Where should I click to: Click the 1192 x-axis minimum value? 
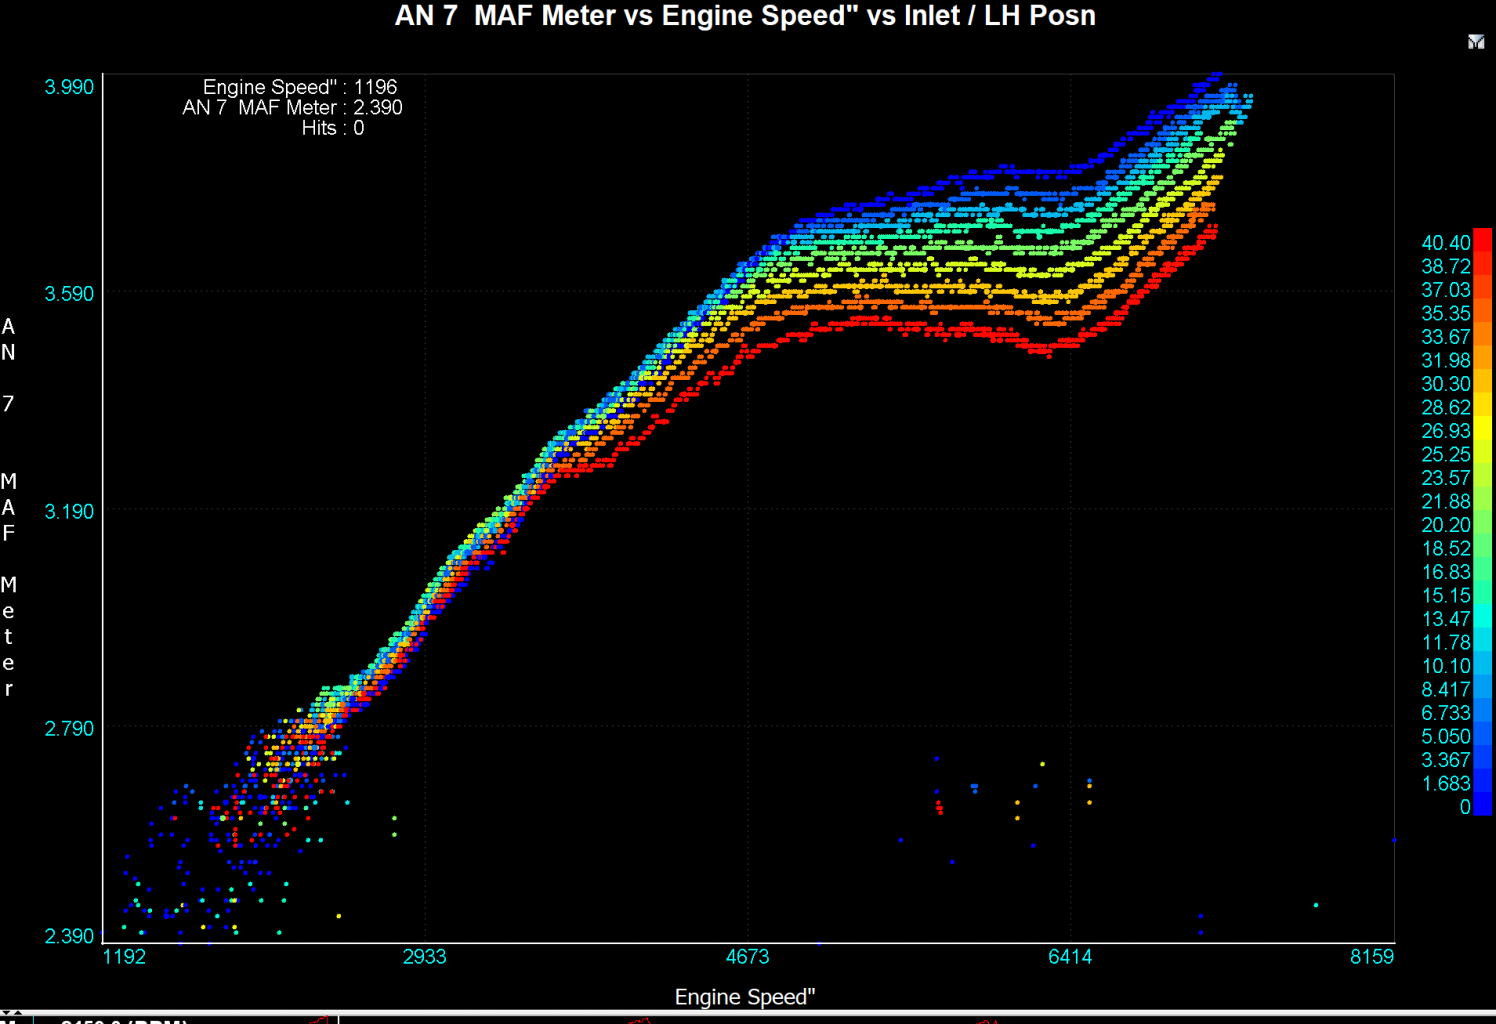pos(125,957)
